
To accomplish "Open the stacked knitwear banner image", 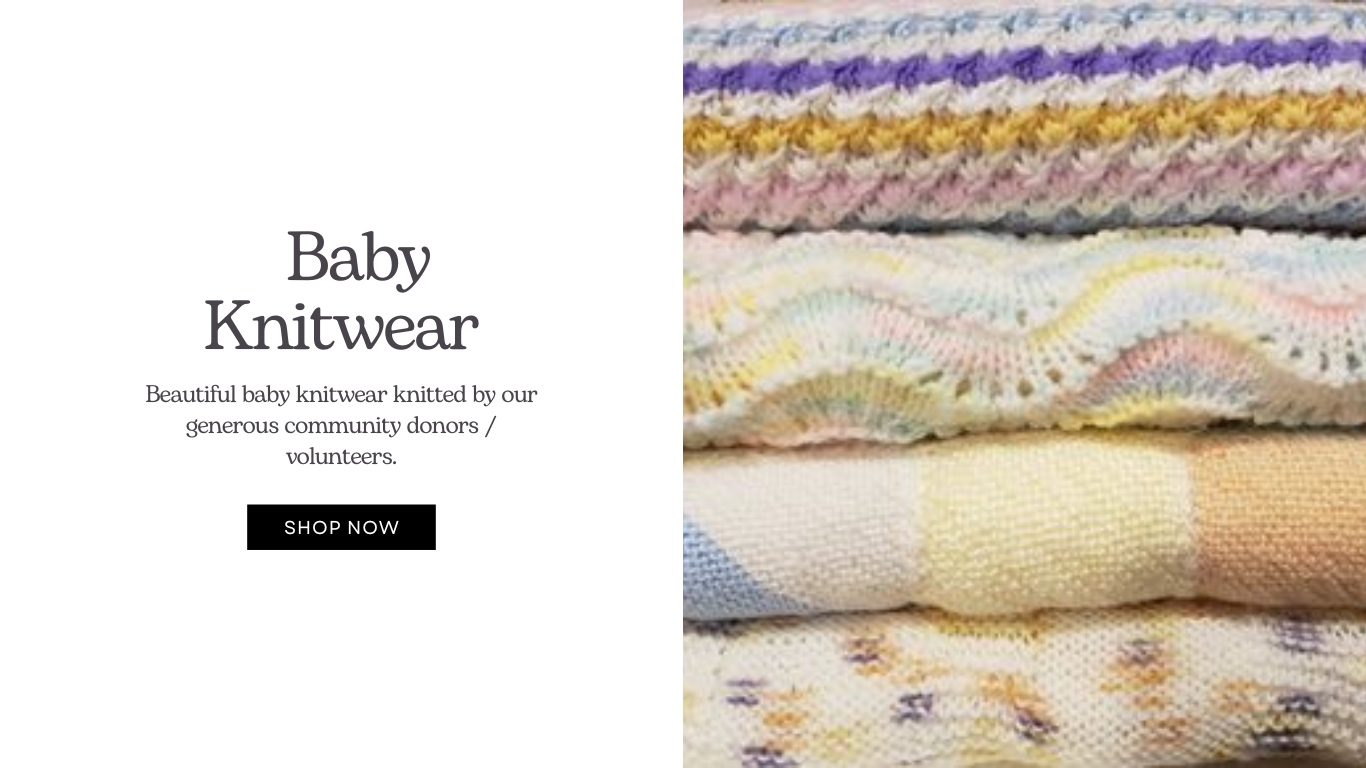I will [1024, 384].
